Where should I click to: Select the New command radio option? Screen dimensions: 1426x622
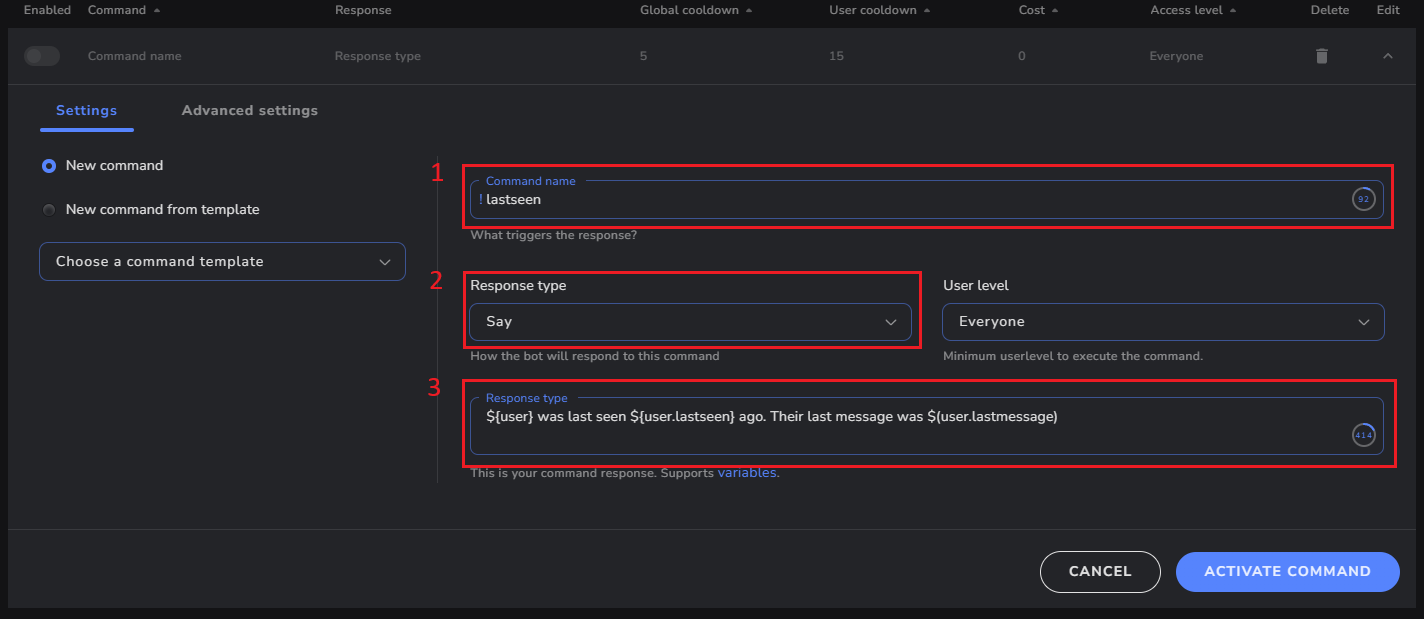49,166
